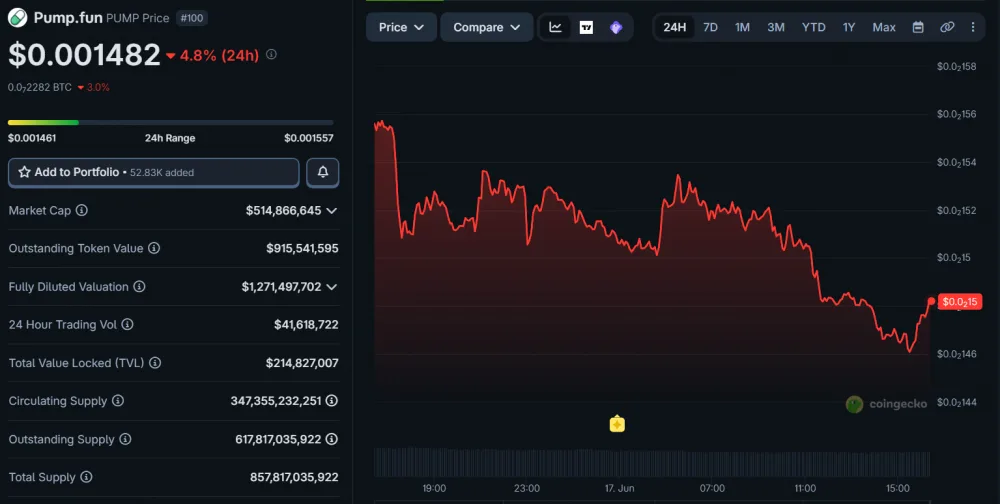
Task: Click info icon right of 617,817,035,922 value
Action: click(x=332, y=439)
